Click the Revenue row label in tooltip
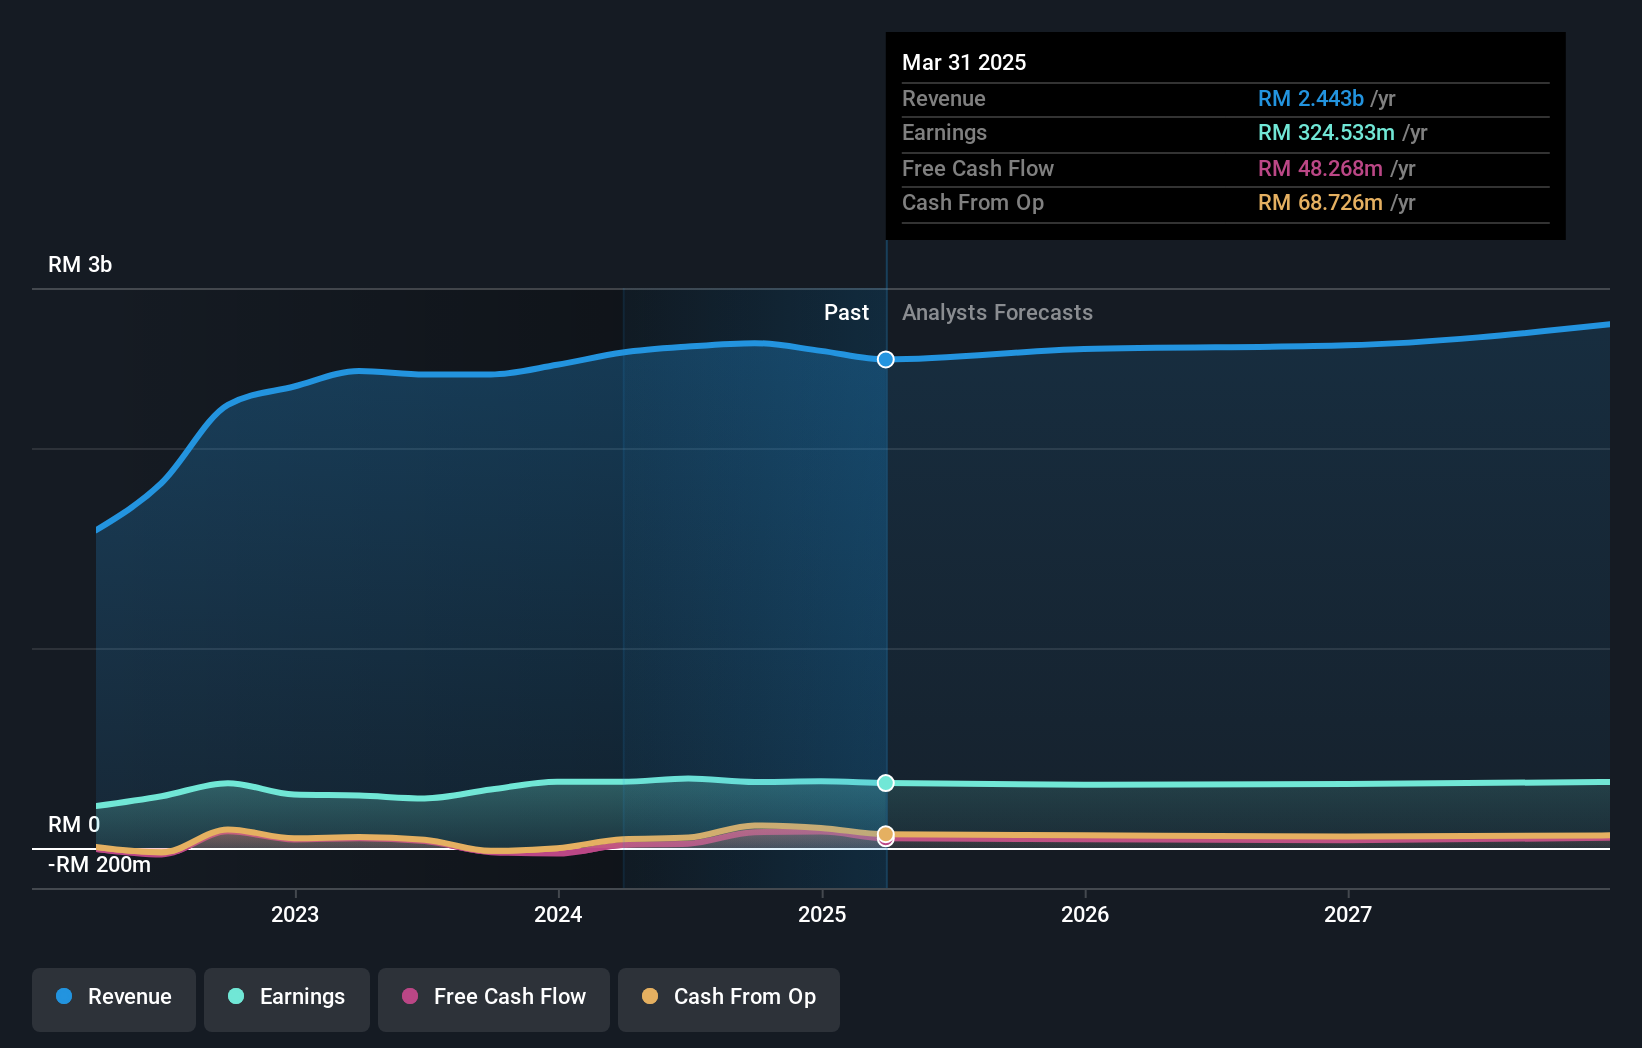Image resolution: width=1642 pixels, height=1048 pixels. coord(943,98)
